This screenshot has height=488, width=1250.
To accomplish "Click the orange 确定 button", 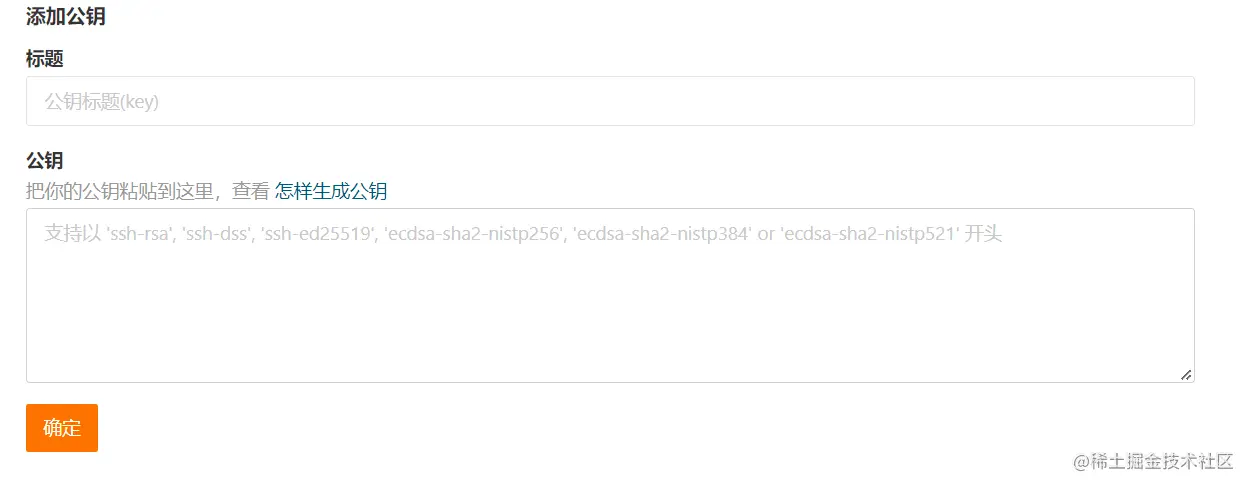I will point(62,428).
